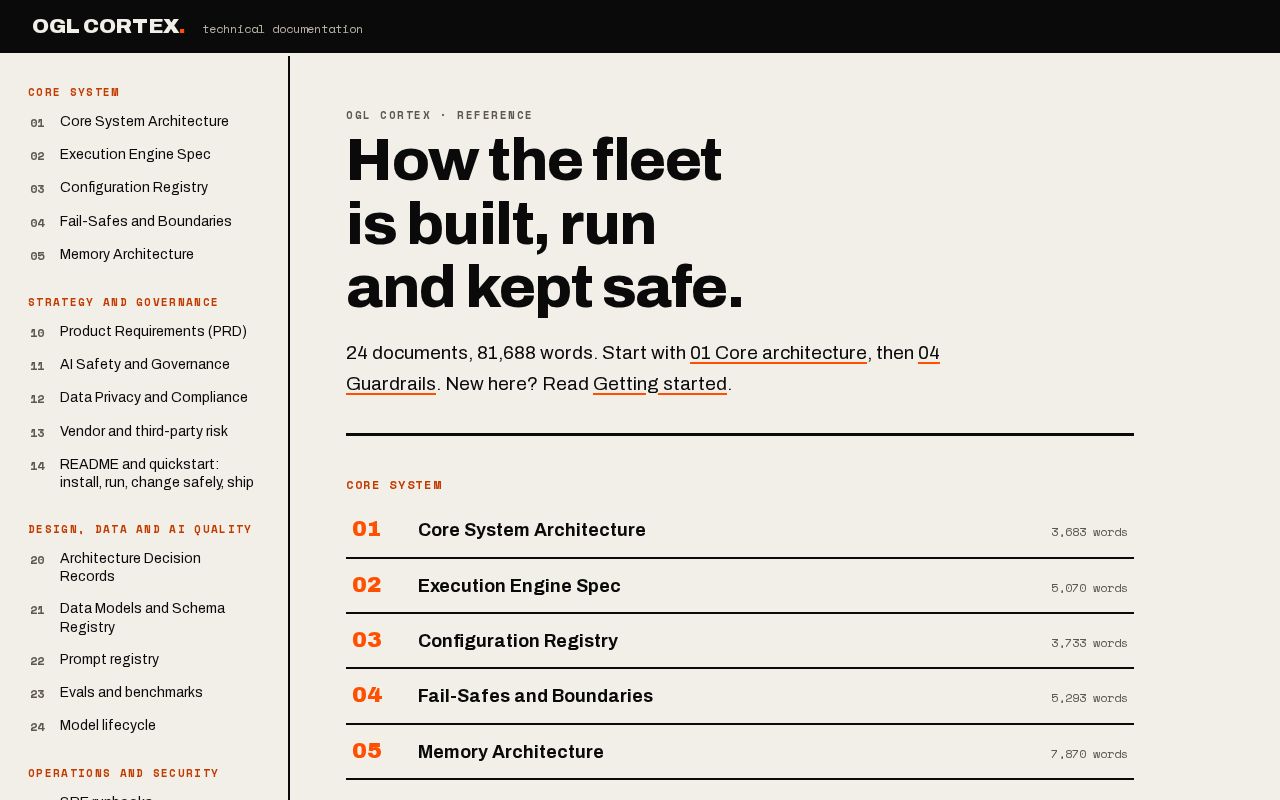Screen dimensions: 1280x800
Task: Open row 05 Memory Architecture
Action: click(740, 752)
